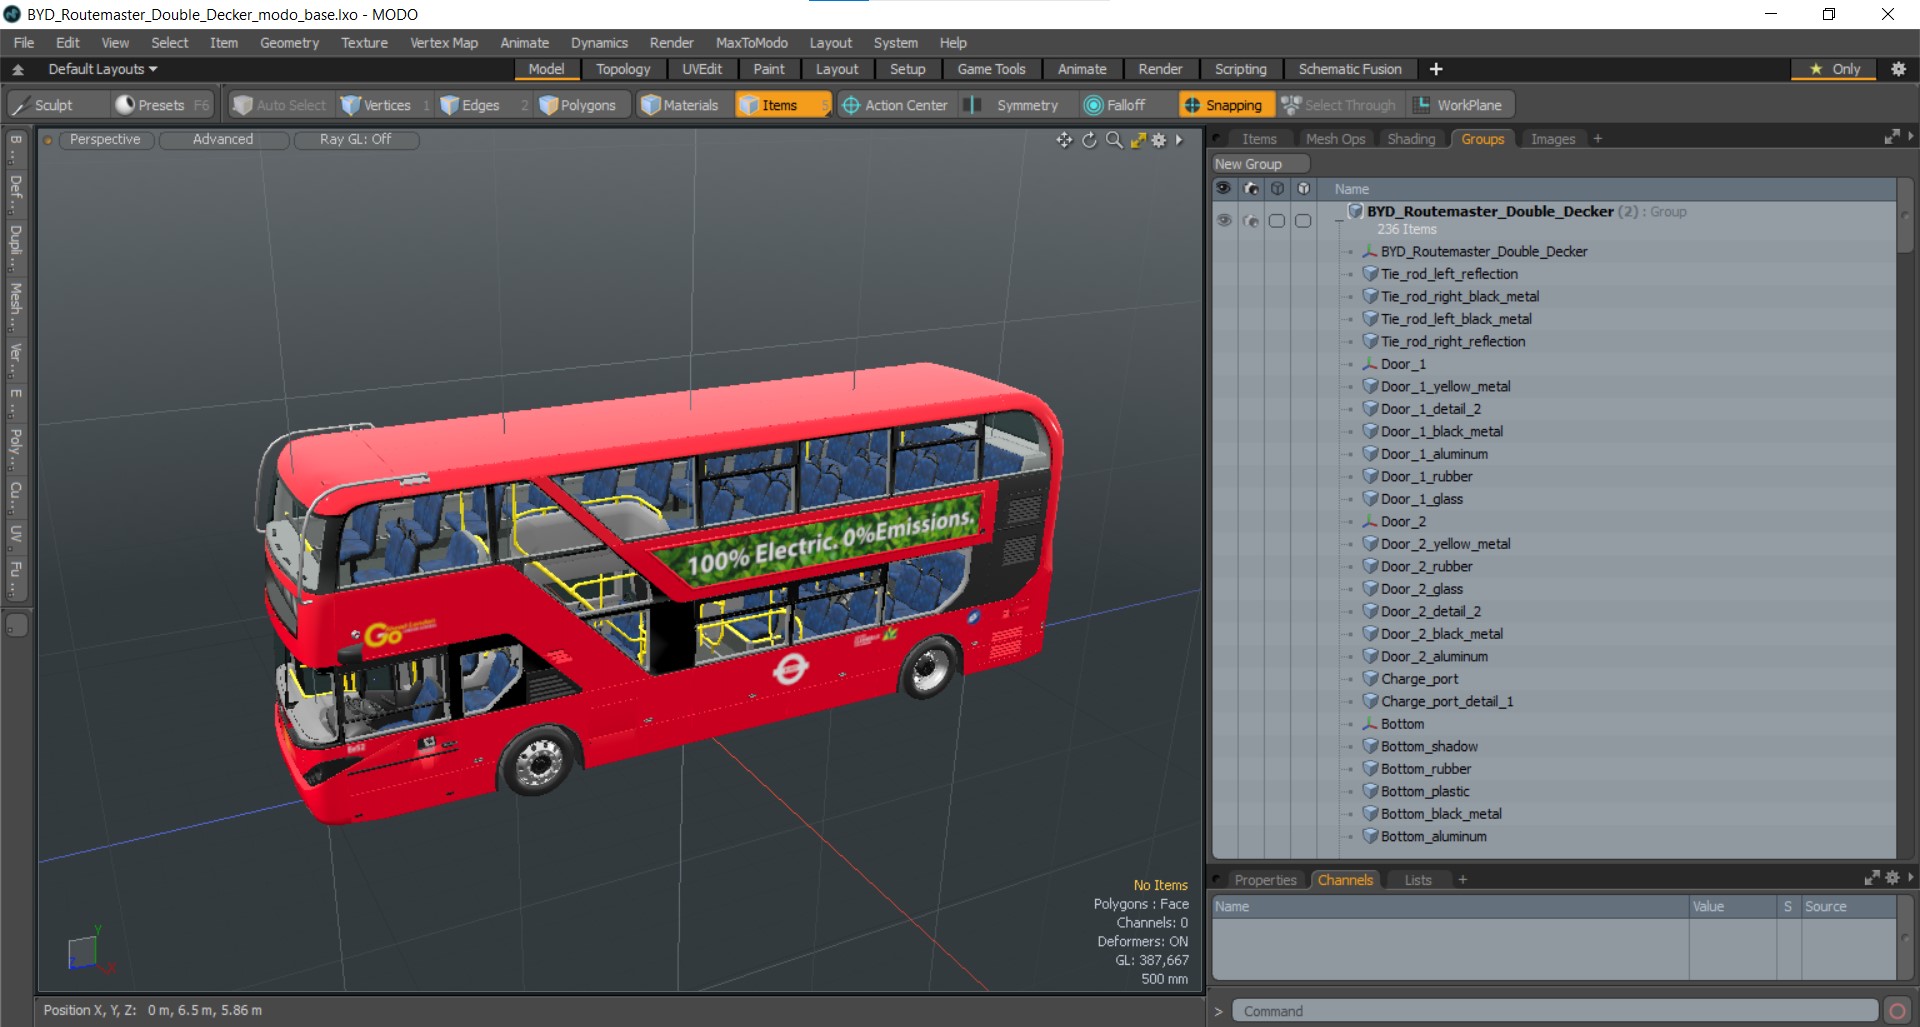Open the layout settings gear icon
Image resolution: width=1920 pixels, height=1027 pixels.
coord(1898,69)
